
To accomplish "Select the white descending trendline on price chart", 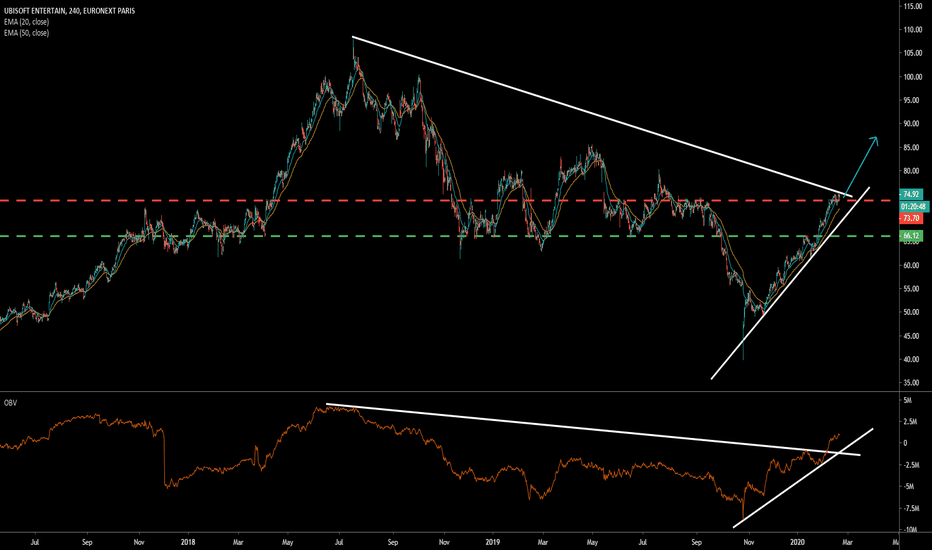I will point(602,117).
